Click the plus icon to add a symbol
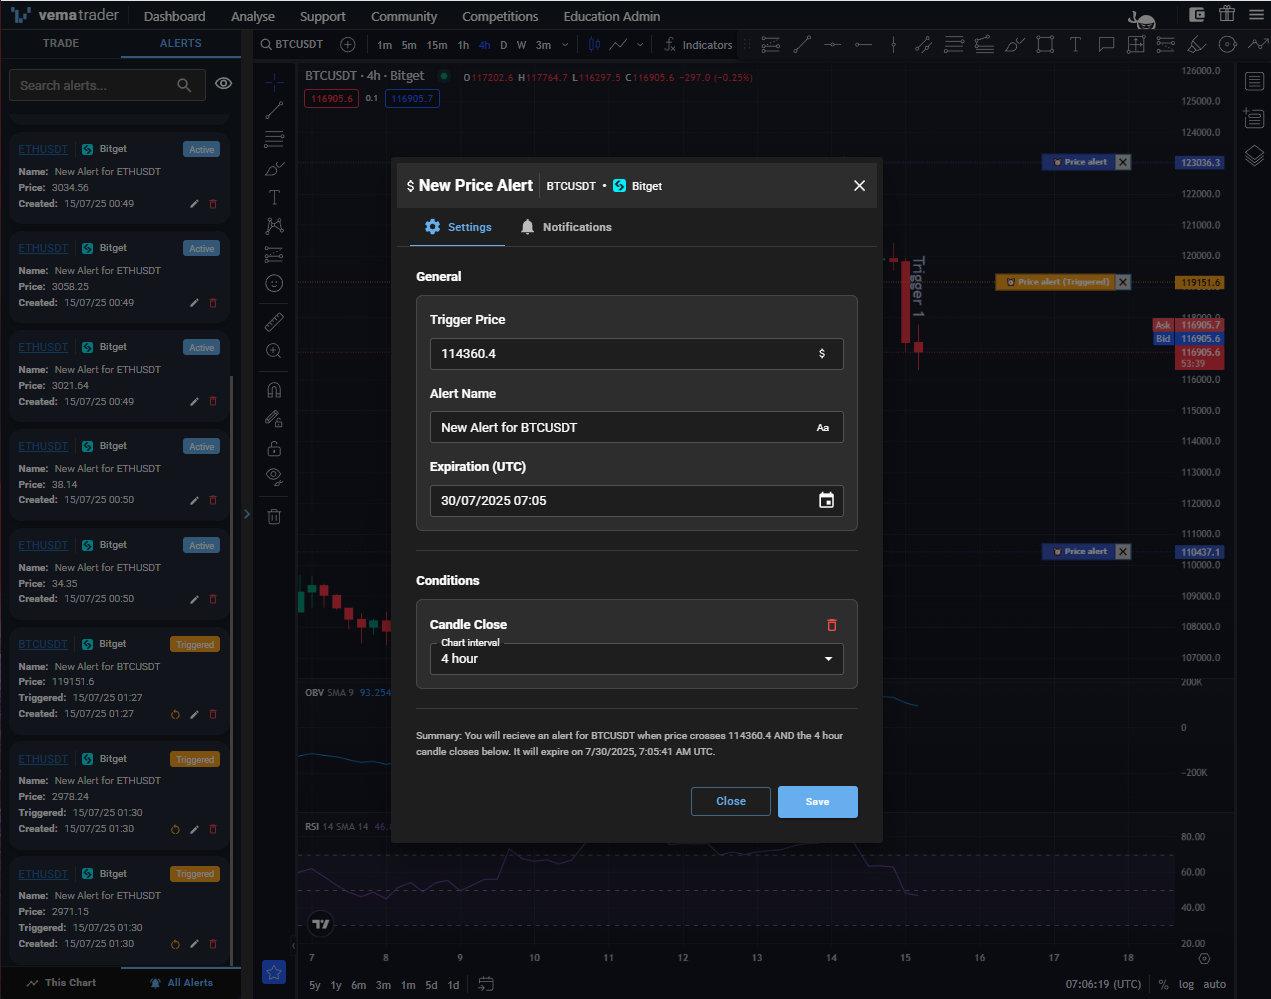 point(348,44)
